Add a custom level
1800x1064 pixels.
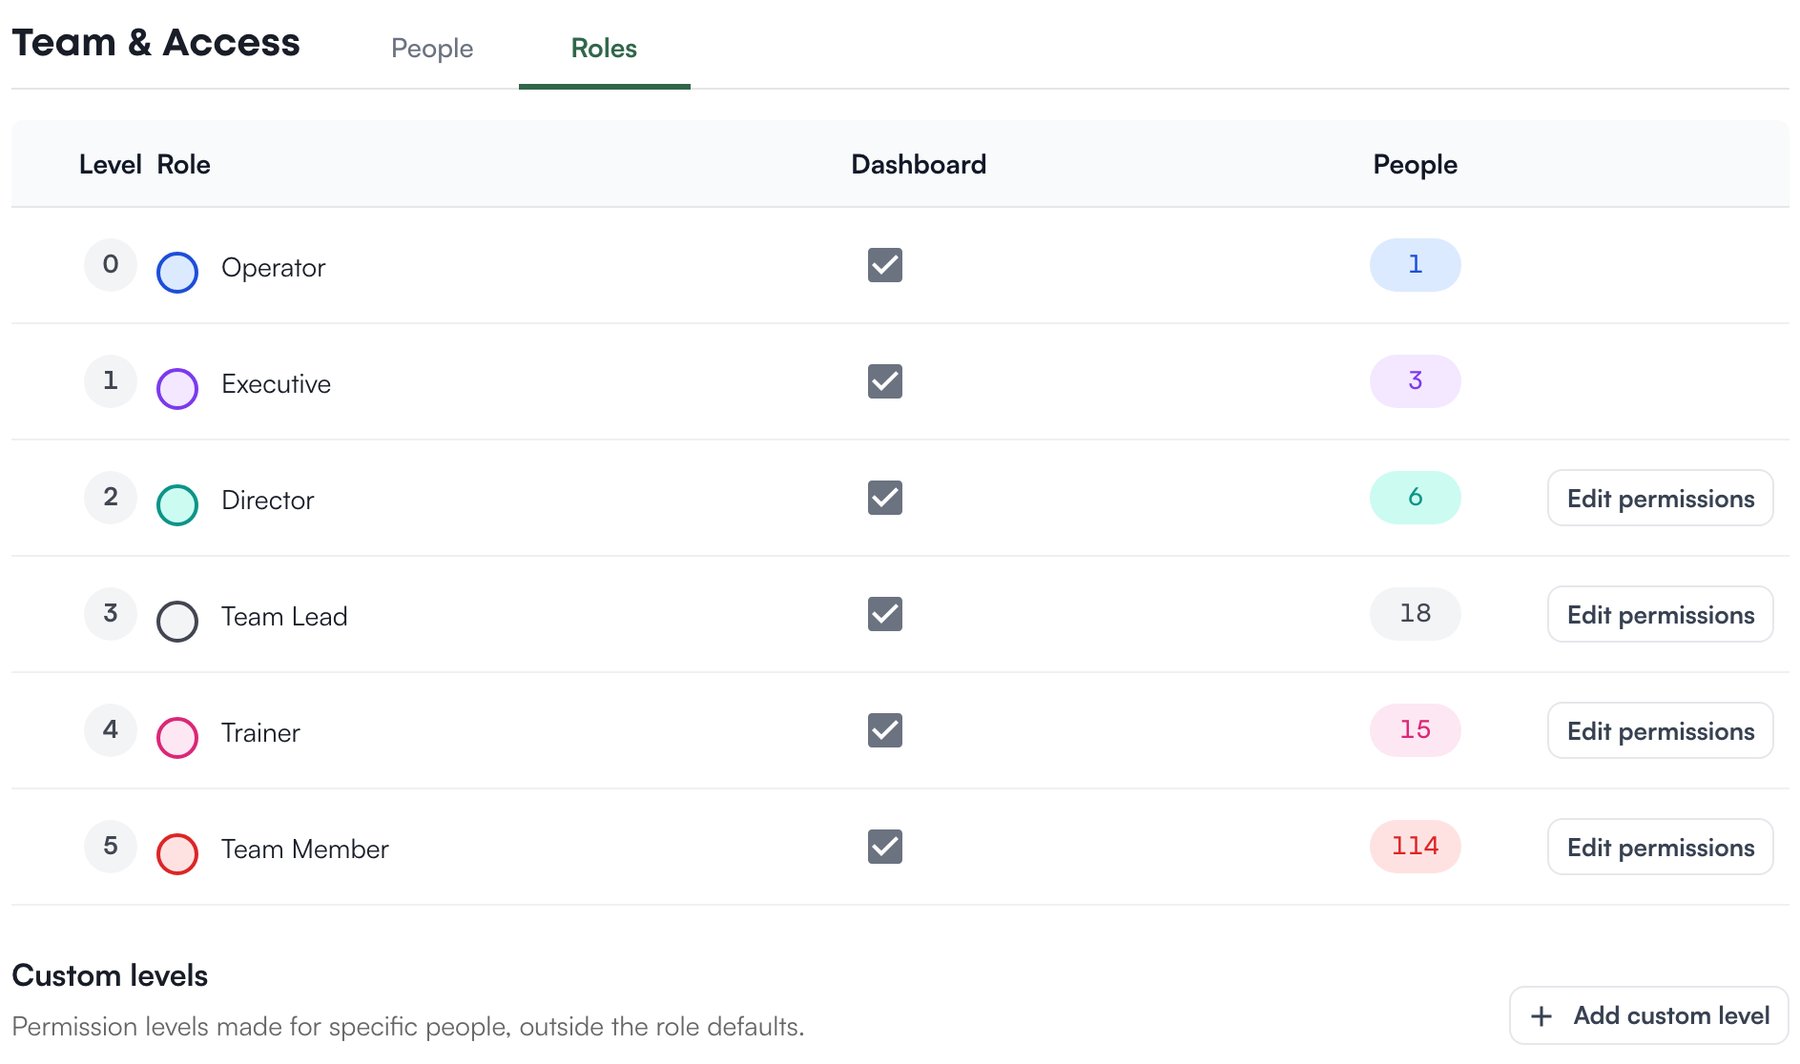[x=1649, y=1016]
